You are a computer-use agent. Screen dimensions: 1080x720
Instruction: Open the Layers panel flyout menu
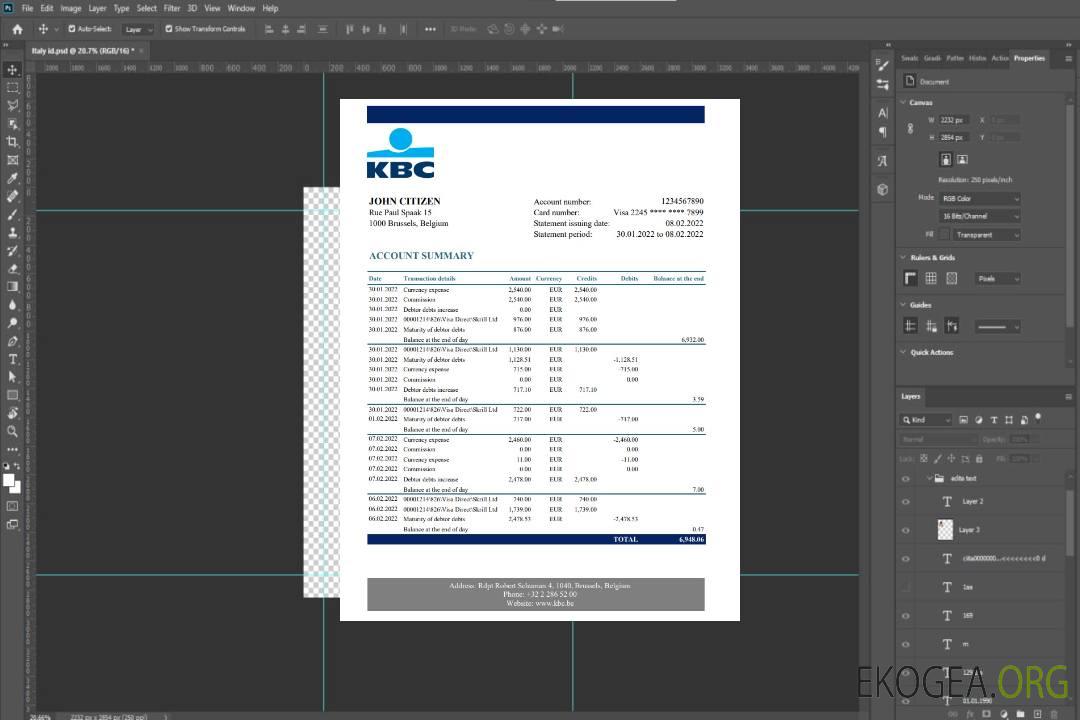[1068, 397]
